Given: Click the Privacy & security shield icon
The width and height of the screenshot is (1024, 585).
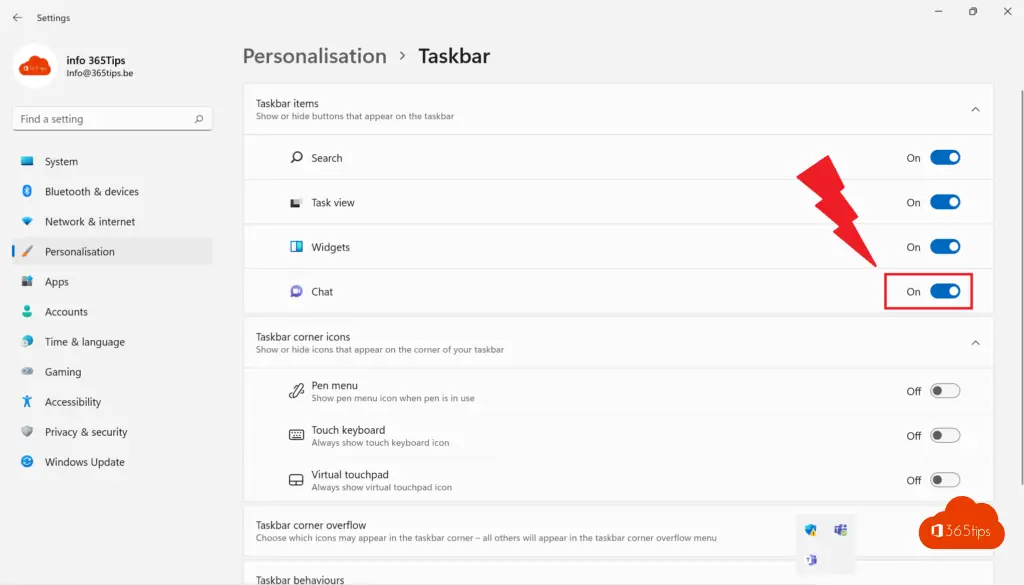Looking at the screenshot, I should point(26,432).
